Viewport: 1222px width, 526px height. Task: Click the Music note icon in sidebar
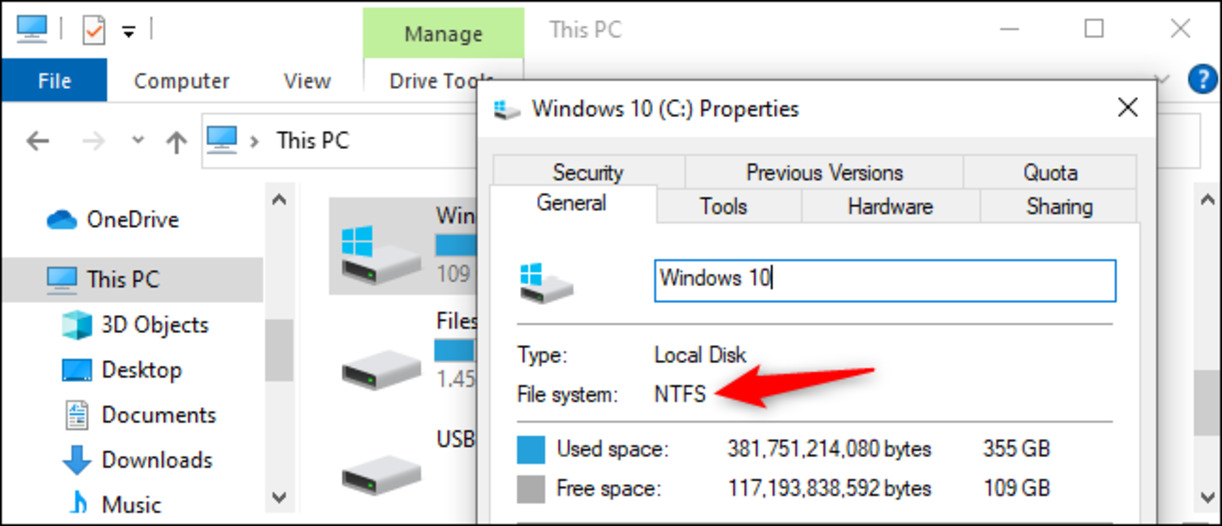coord(77,505)
